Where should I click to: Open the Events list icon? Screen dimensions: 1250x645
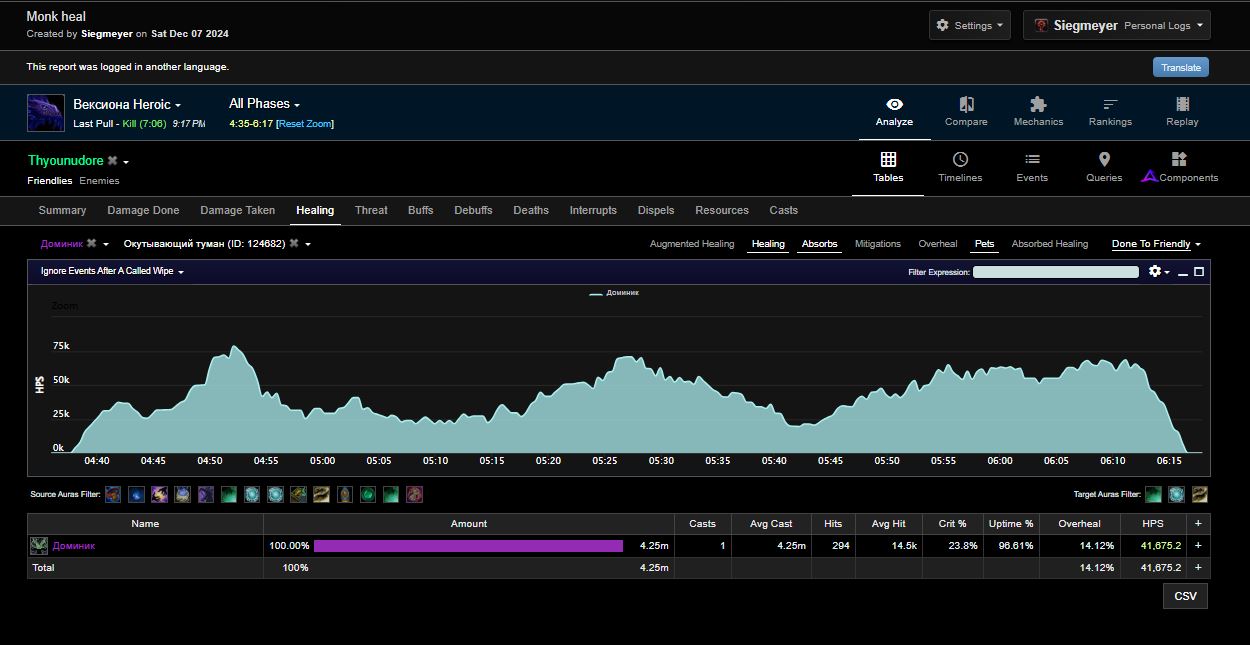click(x=1032, y=160)
